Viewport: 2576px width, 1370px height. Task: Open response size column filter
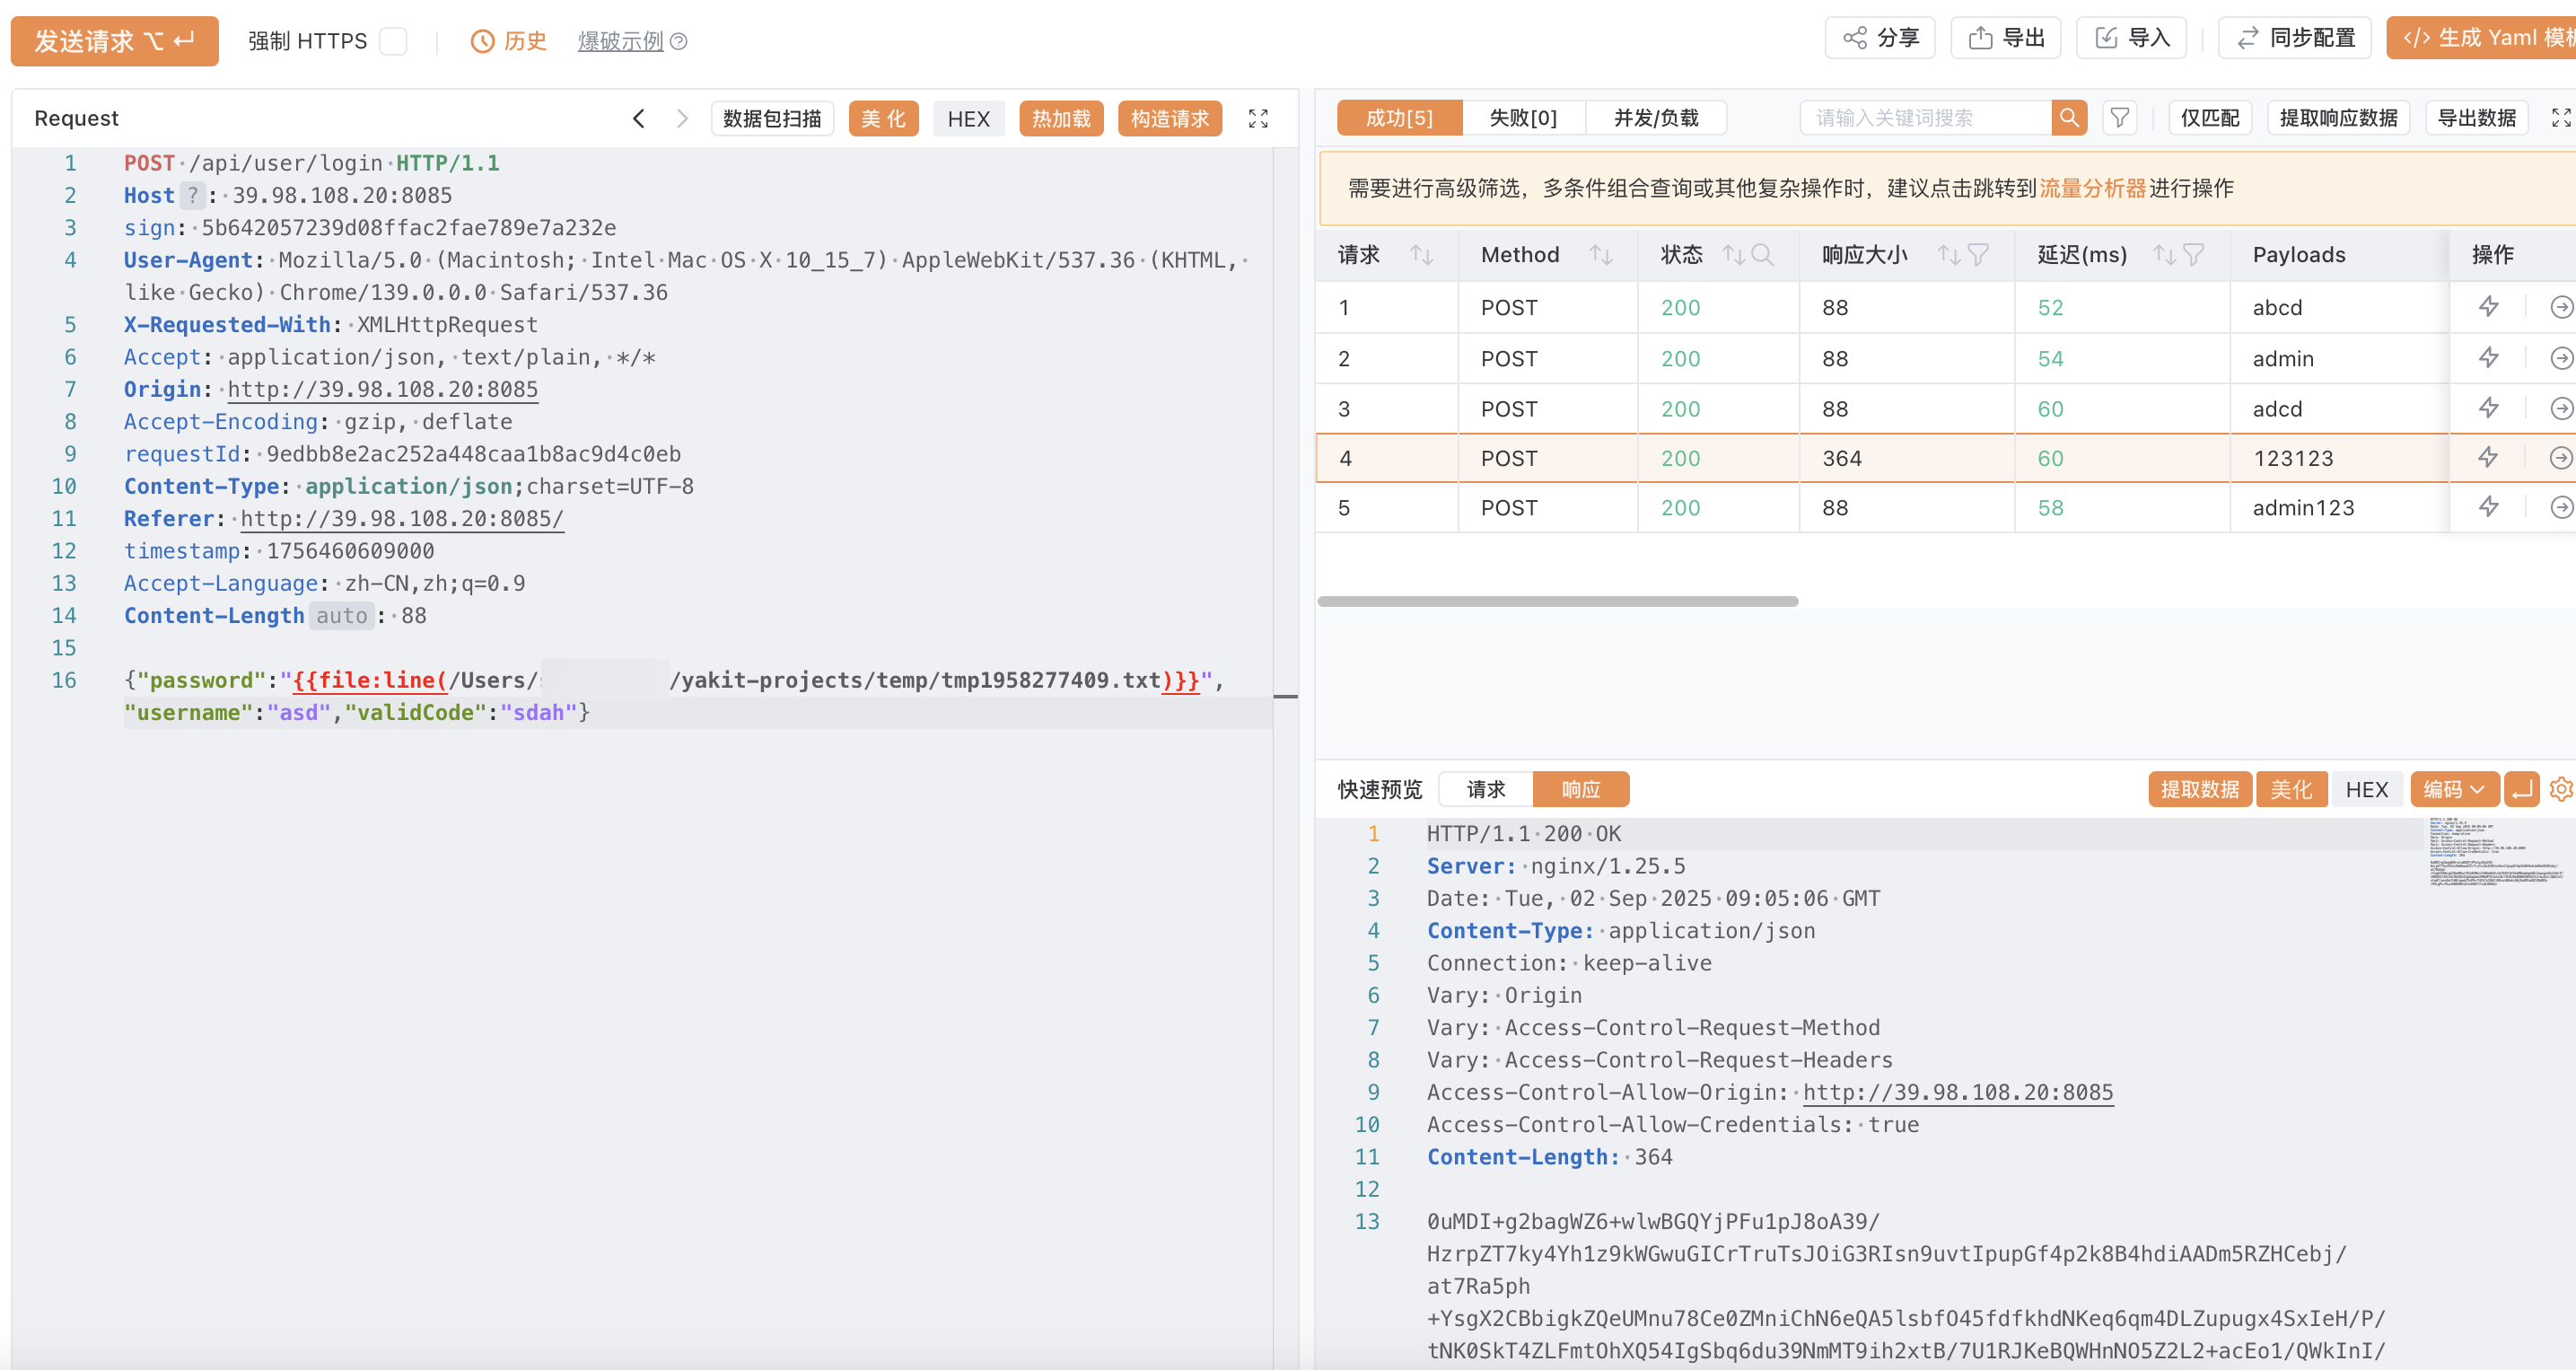[x=1978, y=255]
